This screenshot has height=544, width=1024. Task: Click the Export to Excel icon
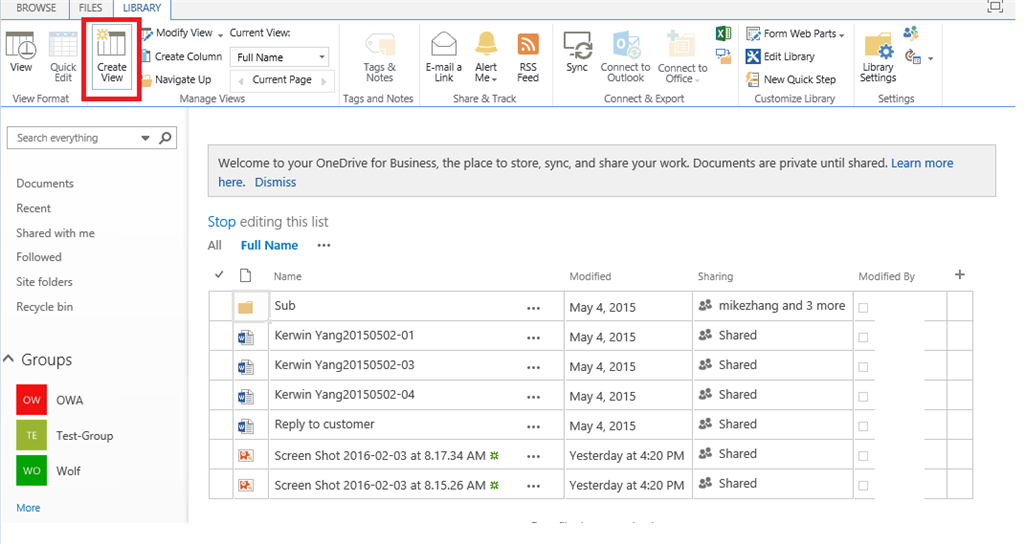point(723,34)
